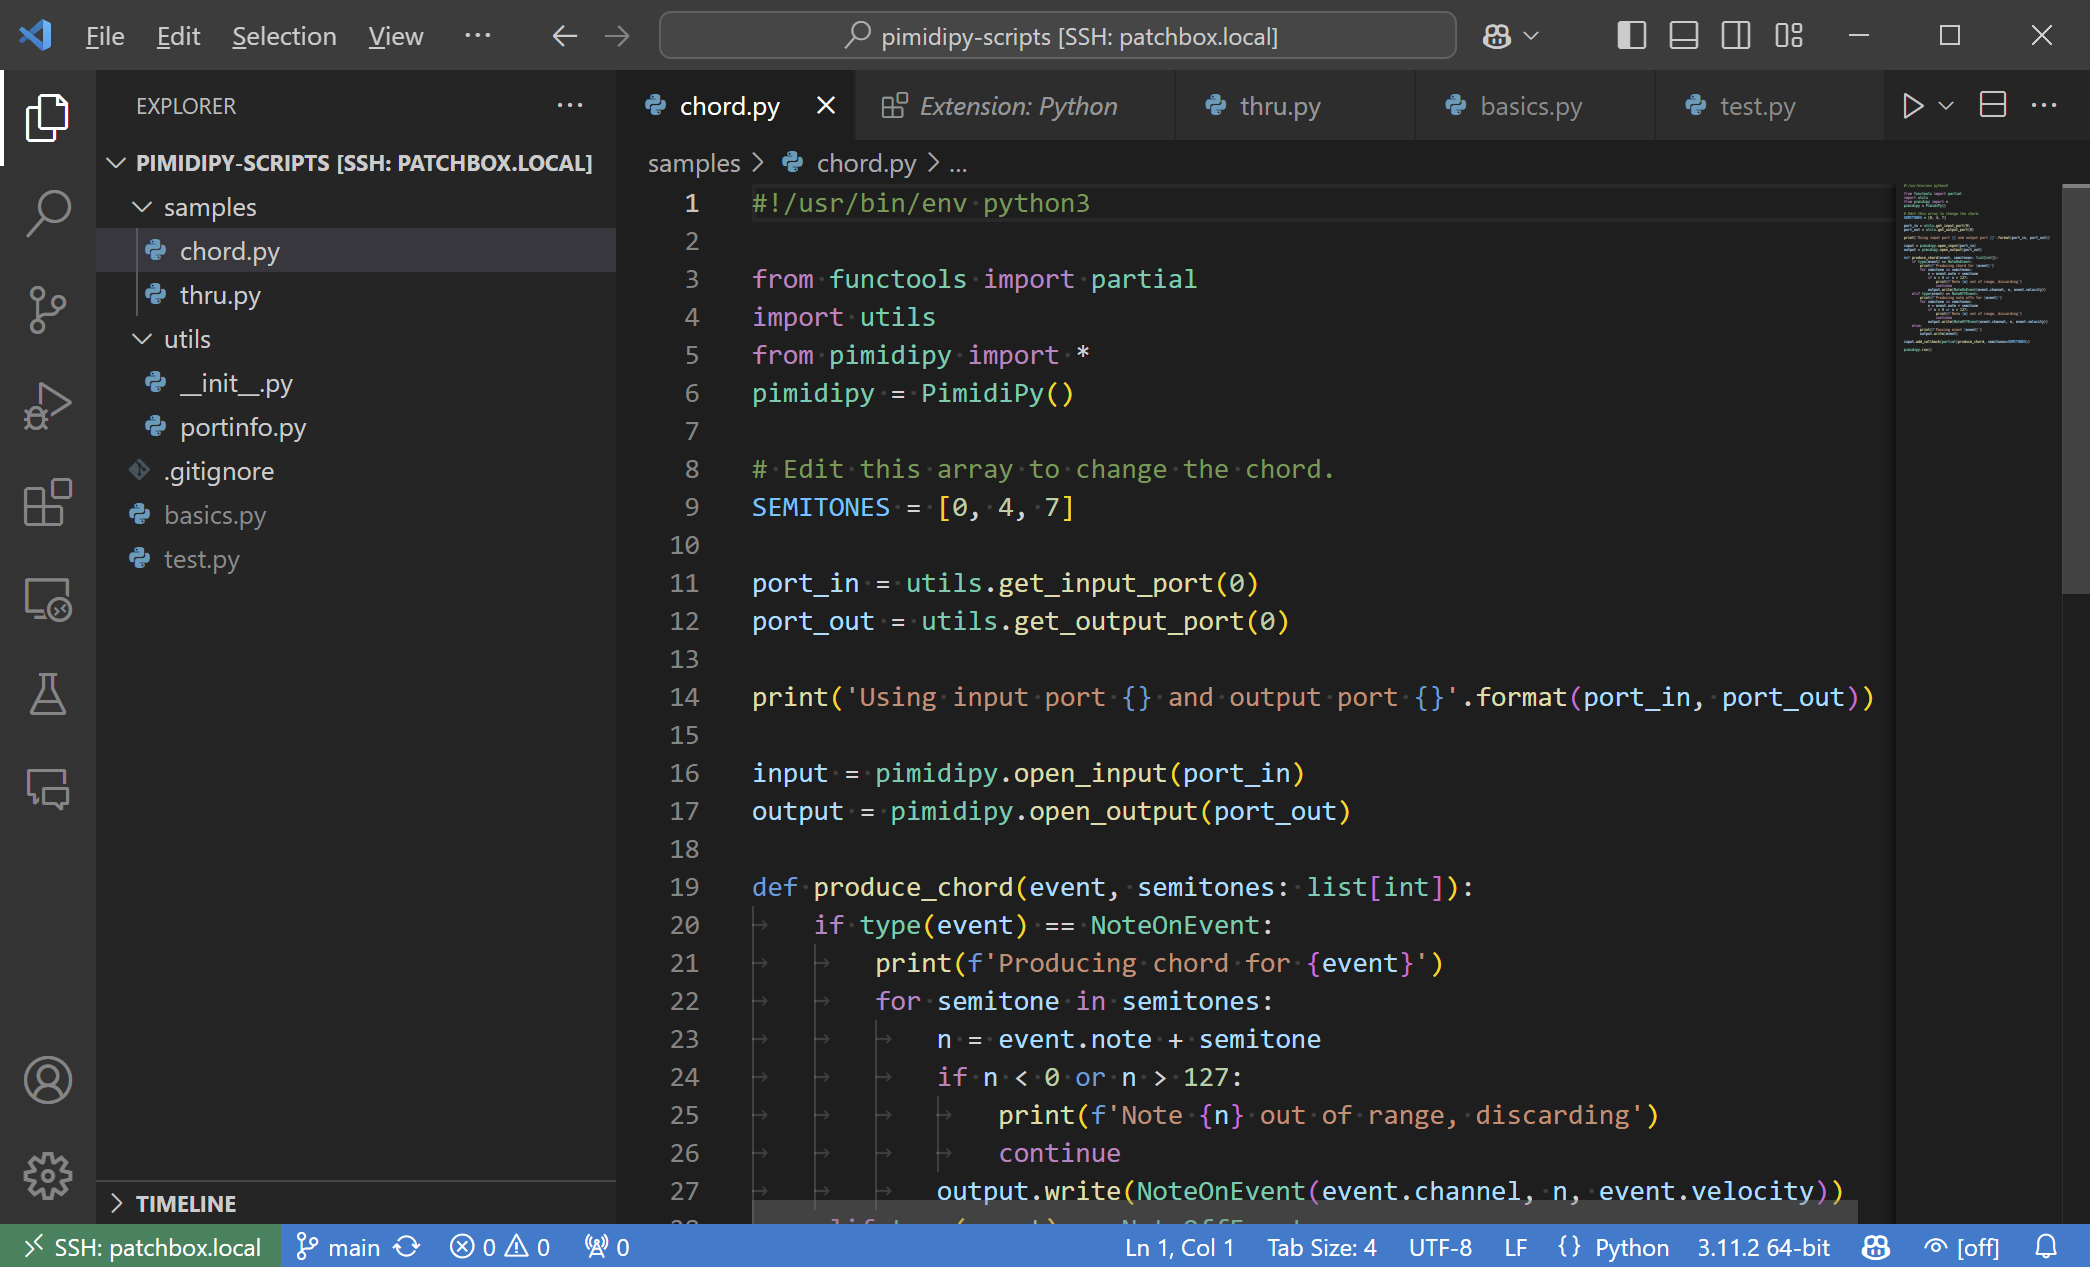Switch to the basics.py tab
This screenshot has width=2090, height=1267.
(1535, 106)
